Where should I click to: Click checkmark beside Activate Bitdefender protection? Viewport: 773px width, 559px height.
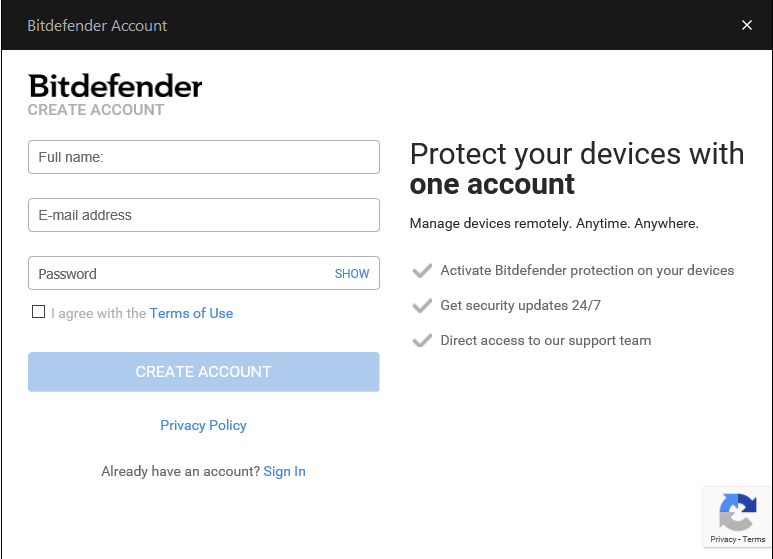pyautogui.click(x=422, y=270)
